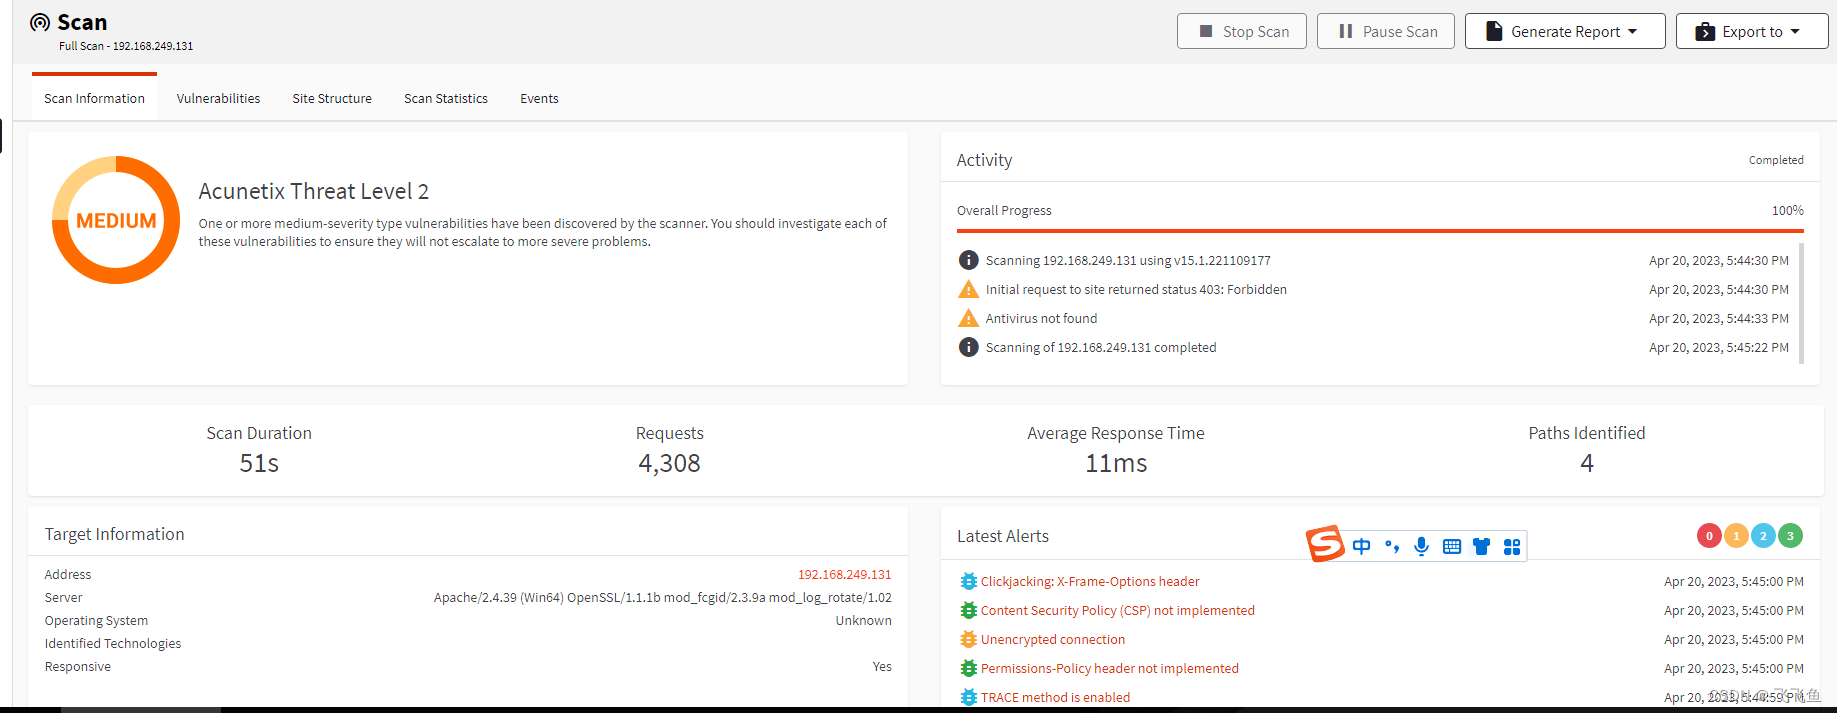Click the Operating System value Unknown
Image resolution: width=1837 pixels, height=713 pixels.
point(864,620)
